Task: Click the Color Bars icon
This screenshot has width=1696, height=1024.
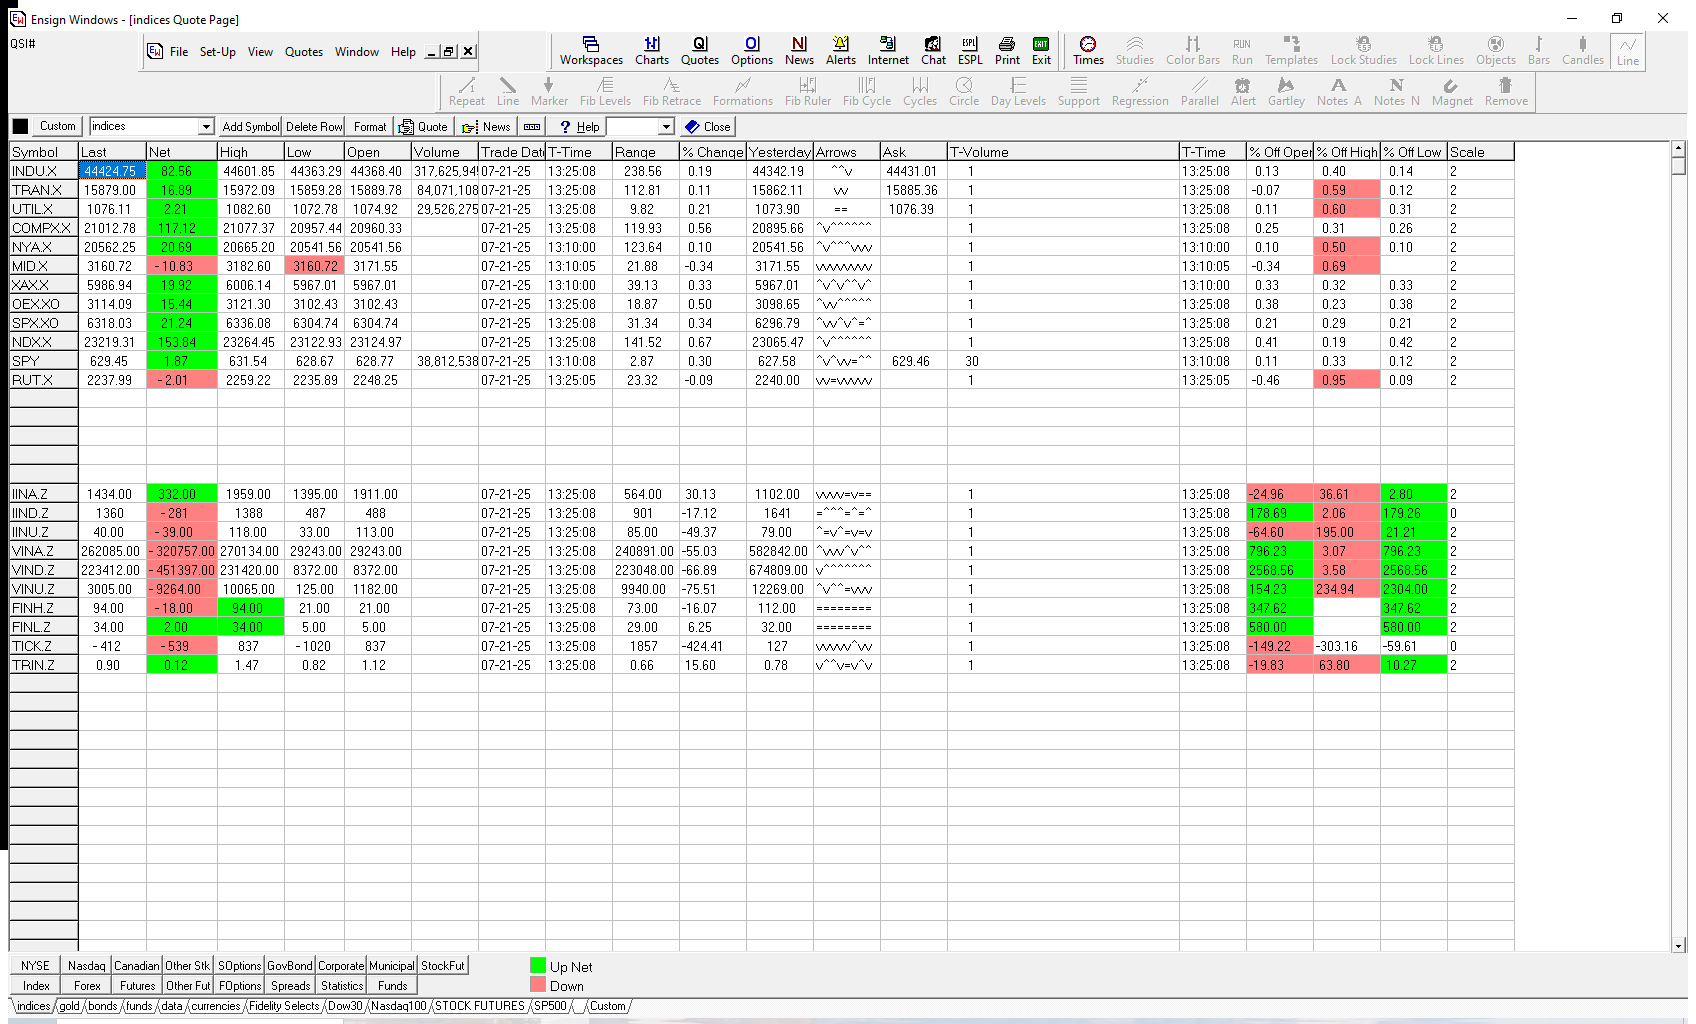Action: (x=1193, y=51)
